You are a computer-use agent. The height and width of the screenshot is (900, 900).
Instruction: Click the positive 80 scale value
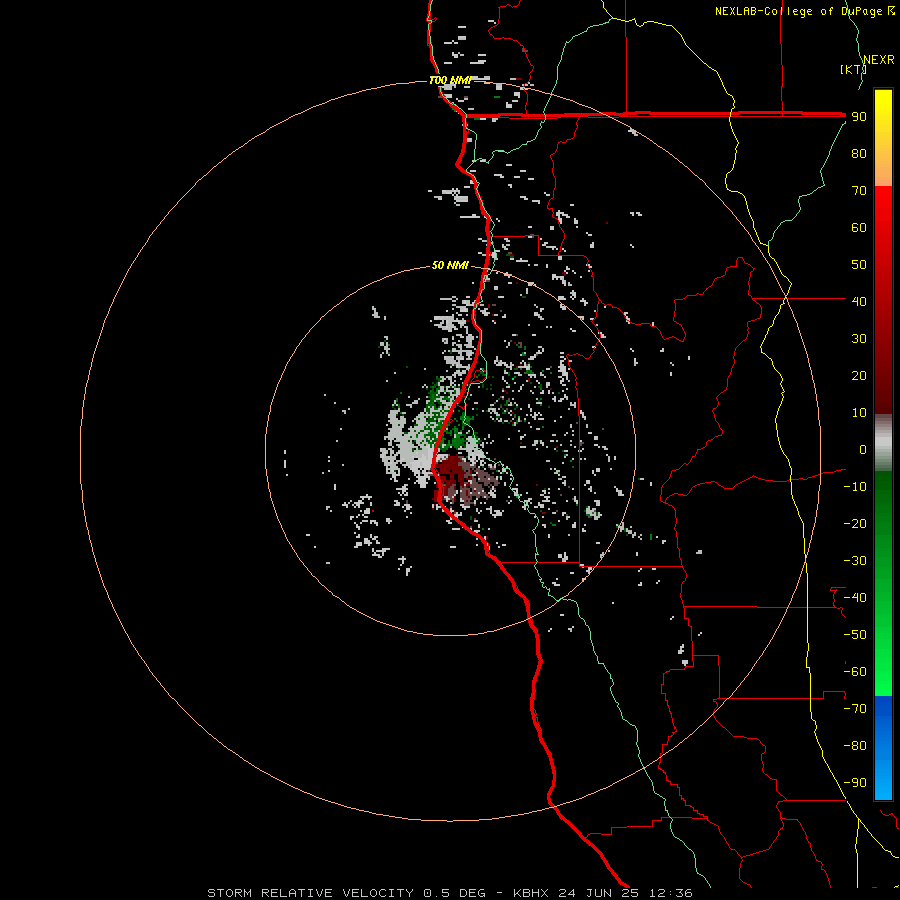(x=859, y=153)
